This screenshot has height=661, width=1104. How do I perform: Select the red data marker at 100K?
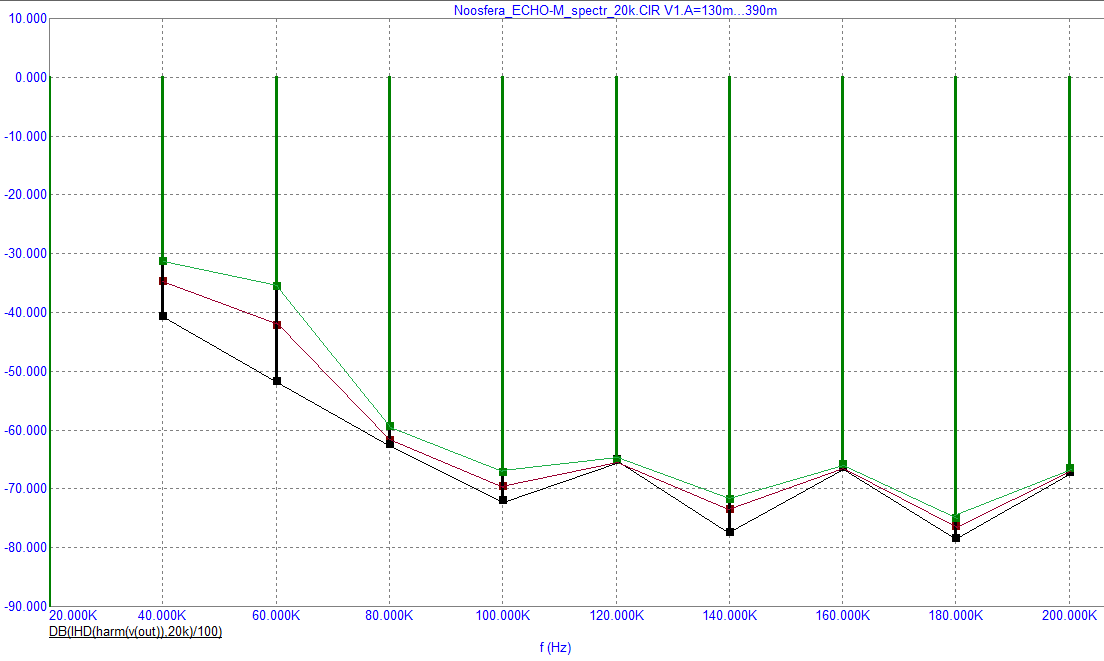(x=503, y=486)
